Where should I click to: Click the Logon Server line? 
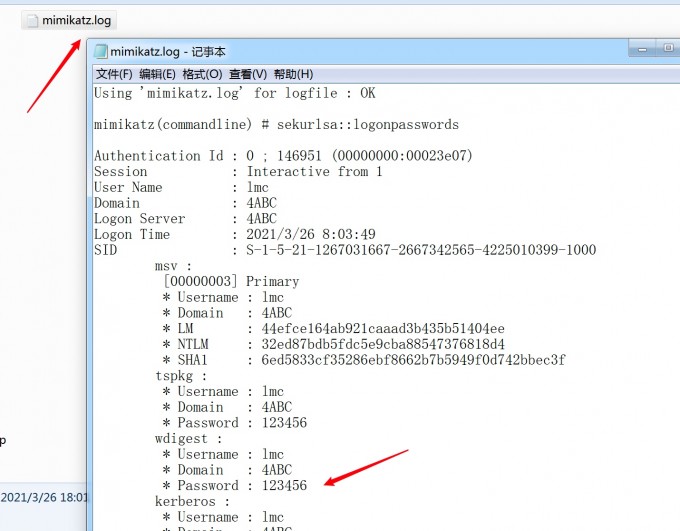(185, 219)
